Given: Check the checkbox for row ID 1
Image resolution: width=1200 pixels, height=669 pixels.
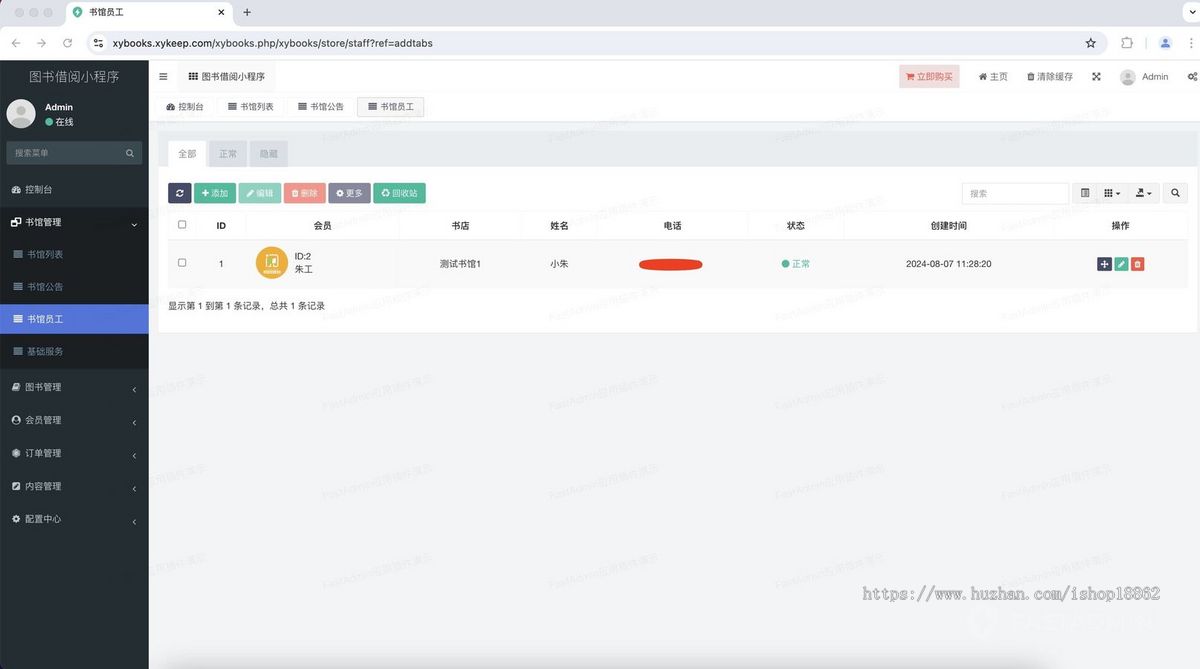Looking at the screenshot, I should (x=182, y=263).
